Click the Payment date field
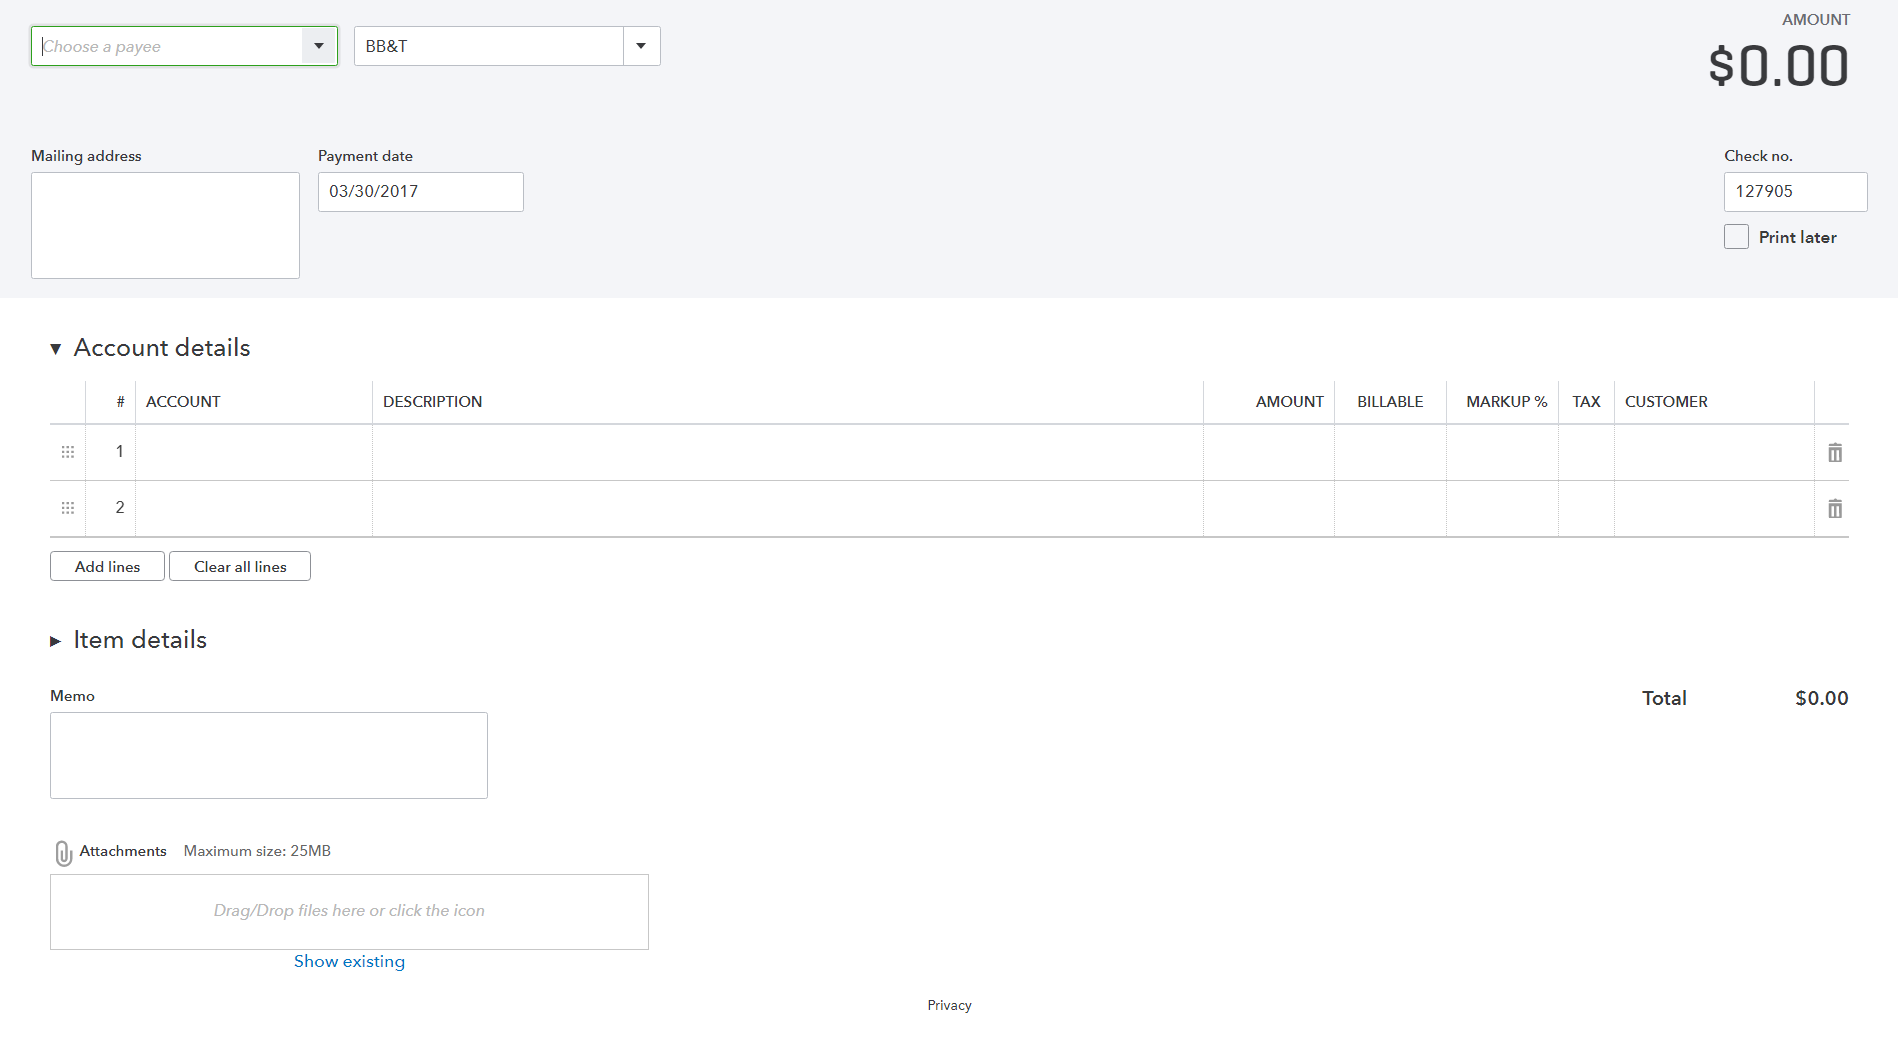 click(420, 192)
